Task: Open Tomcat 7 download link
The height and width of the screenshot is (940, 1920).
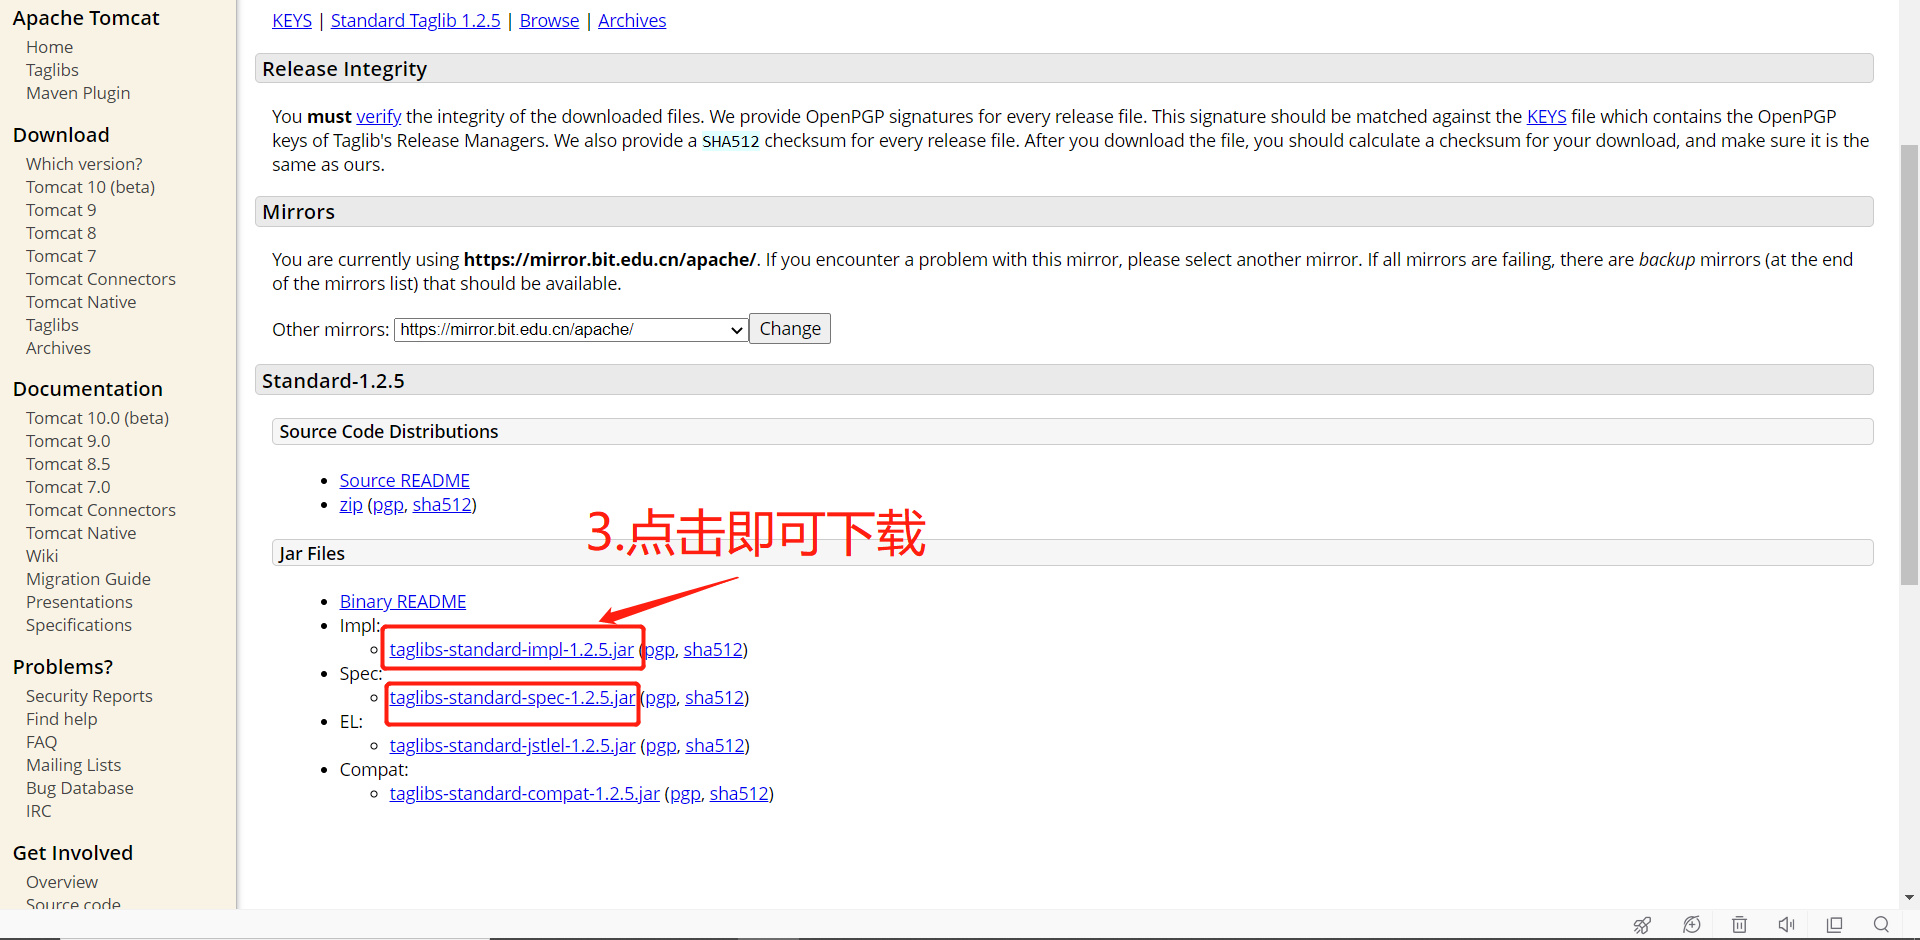Action: 61,256
